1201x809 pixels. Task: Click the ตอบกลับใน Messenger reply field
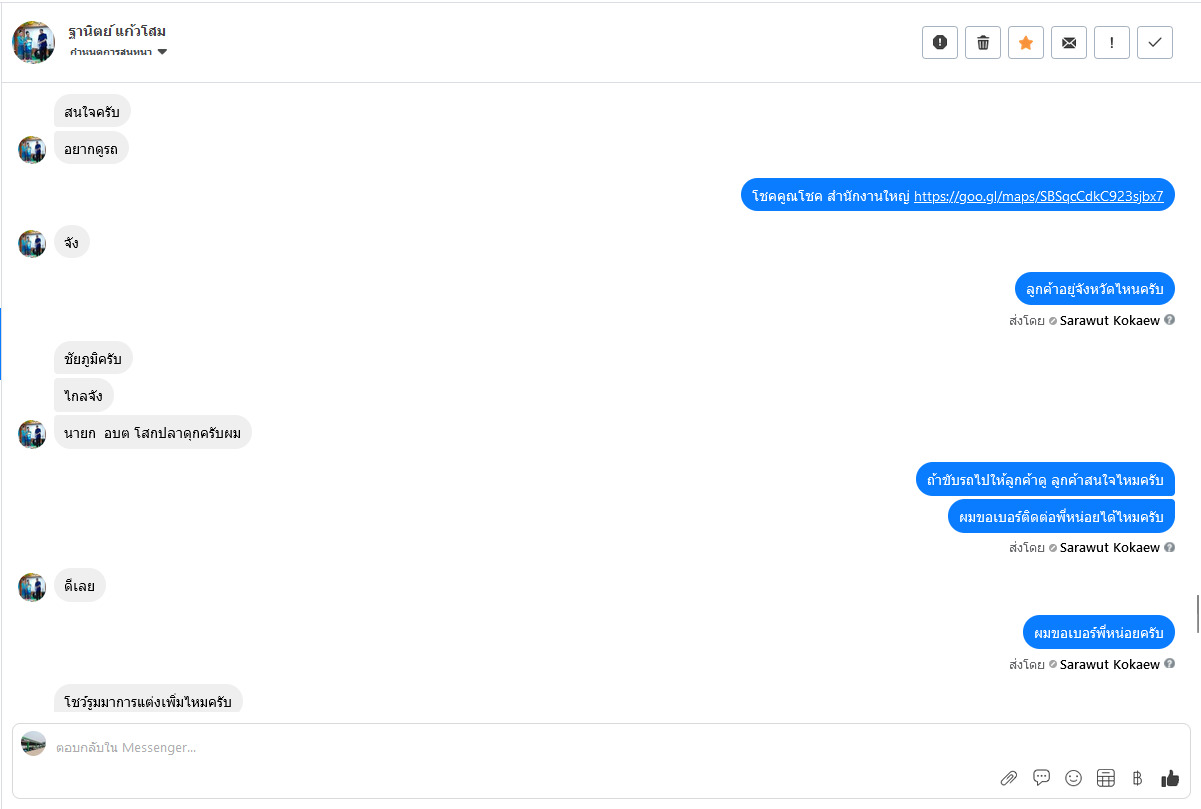(500, 747)
